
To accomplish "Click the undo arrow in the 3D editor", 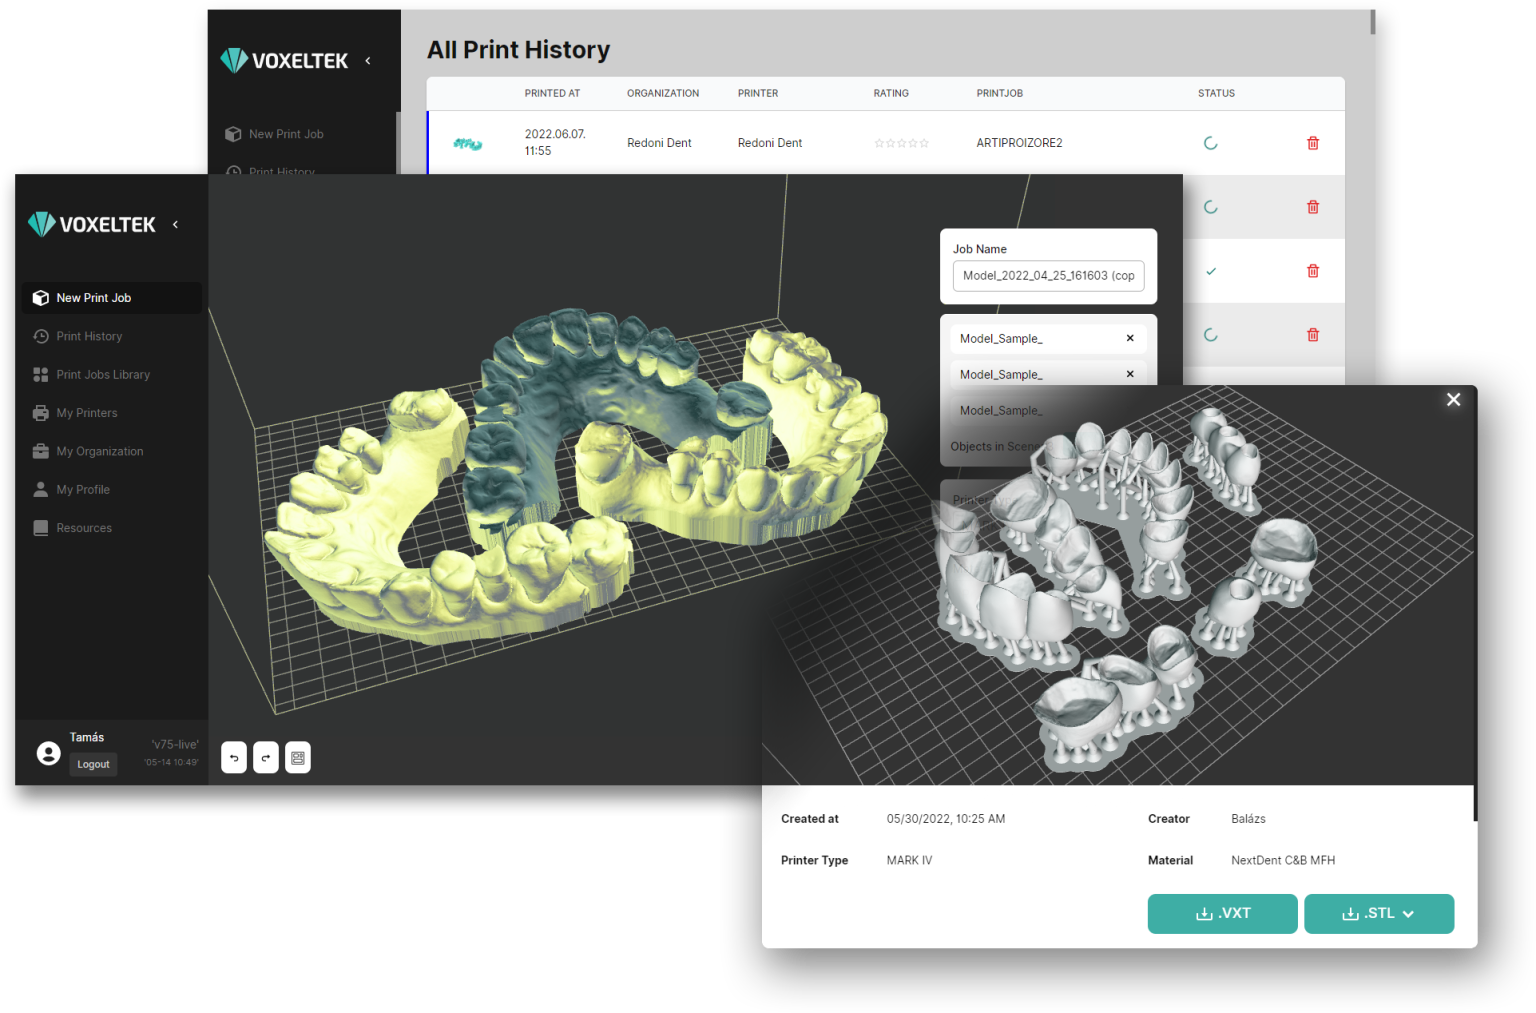I will coord(234,758).
